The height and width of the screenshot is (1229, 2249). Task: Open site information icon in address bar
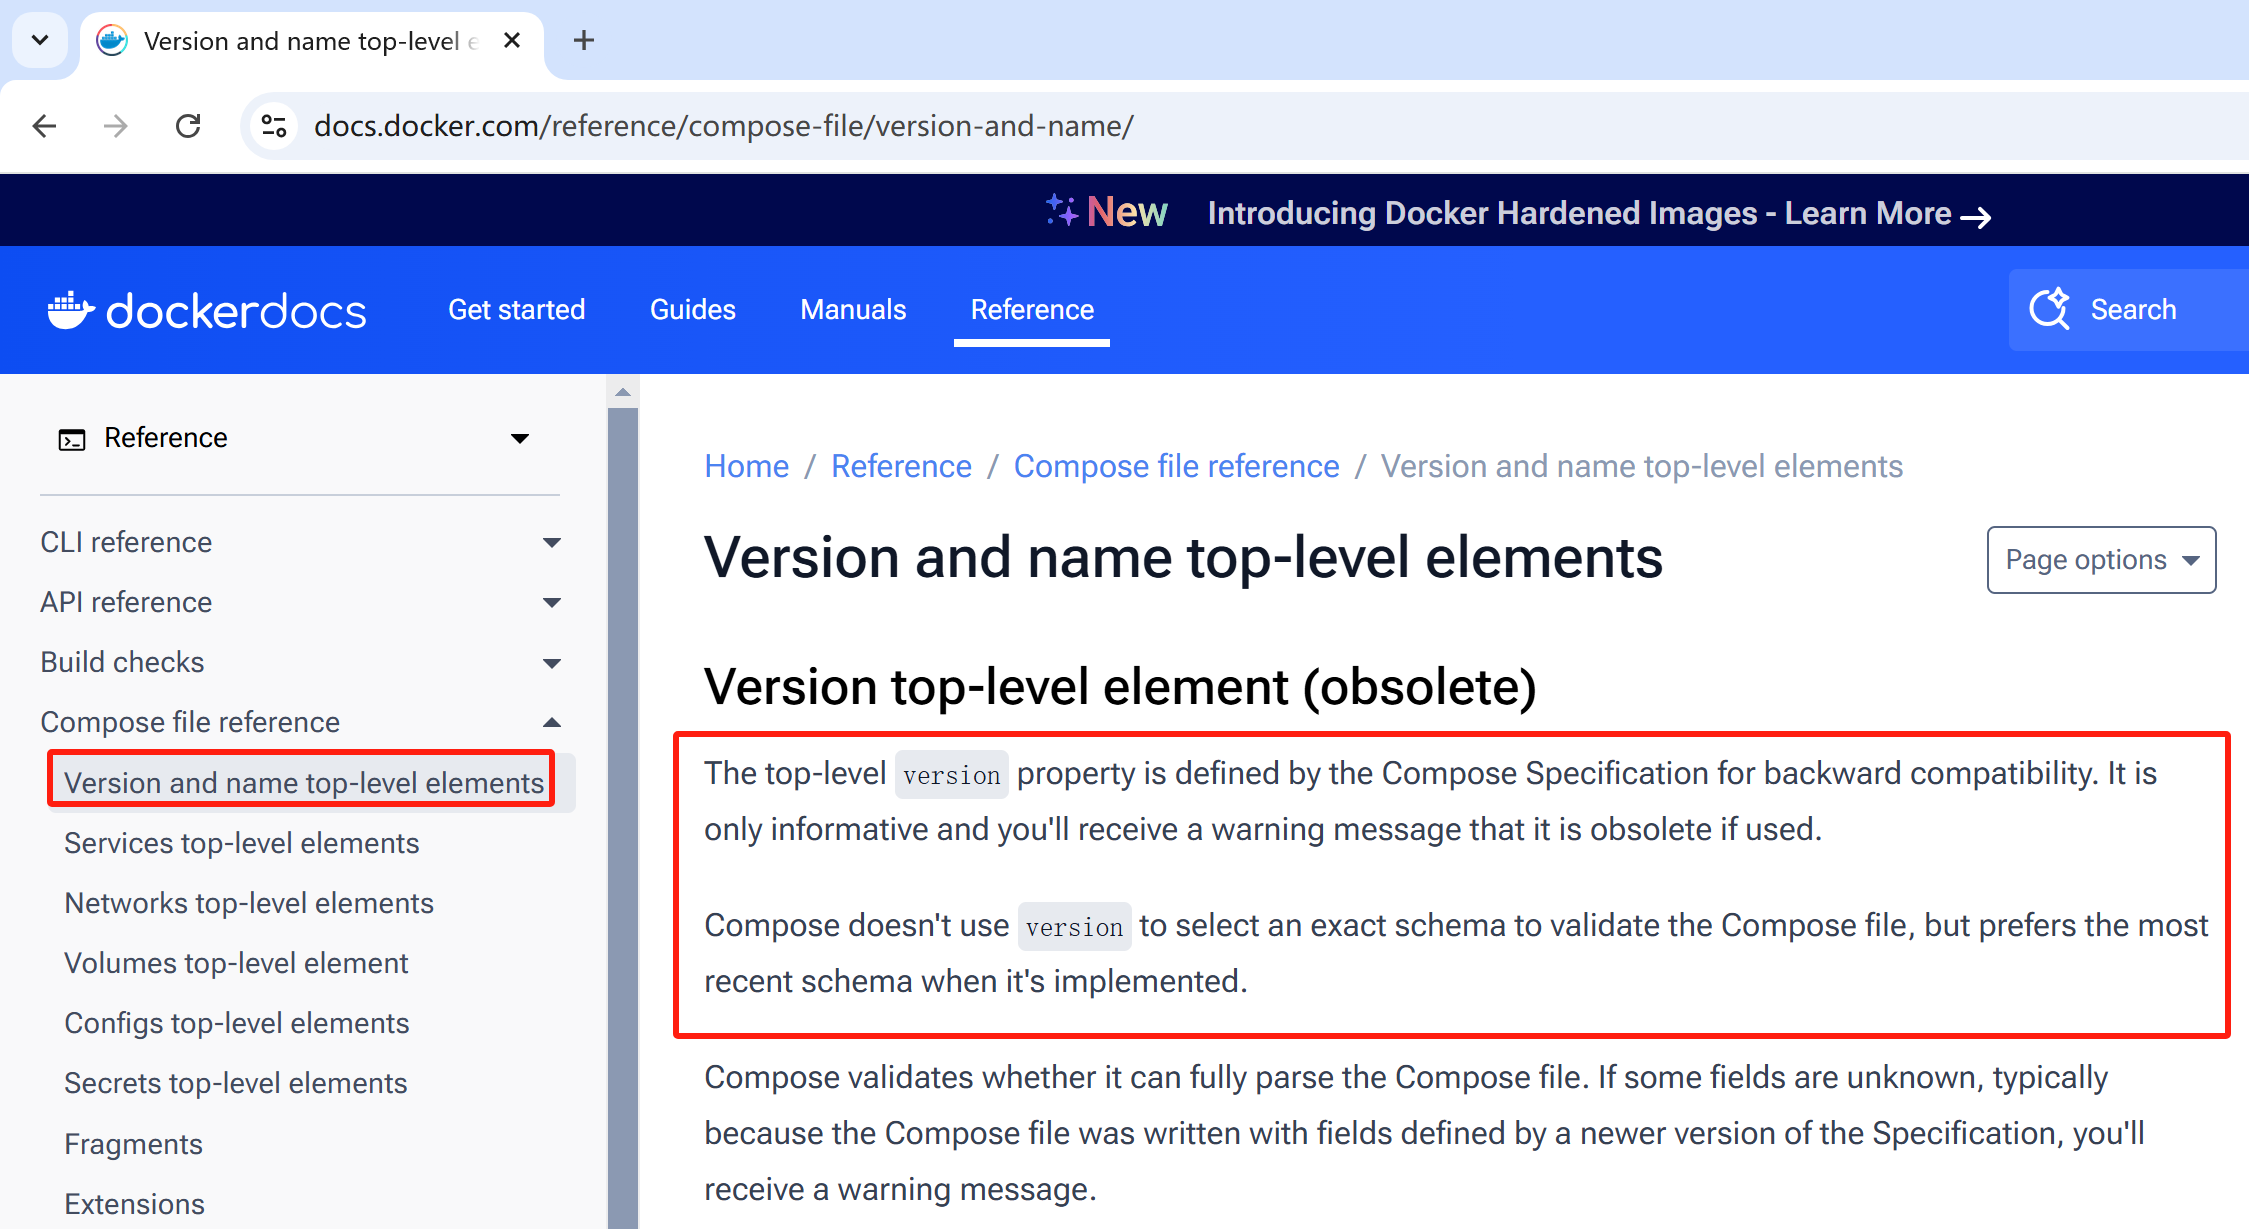click(x=274, y=126)
